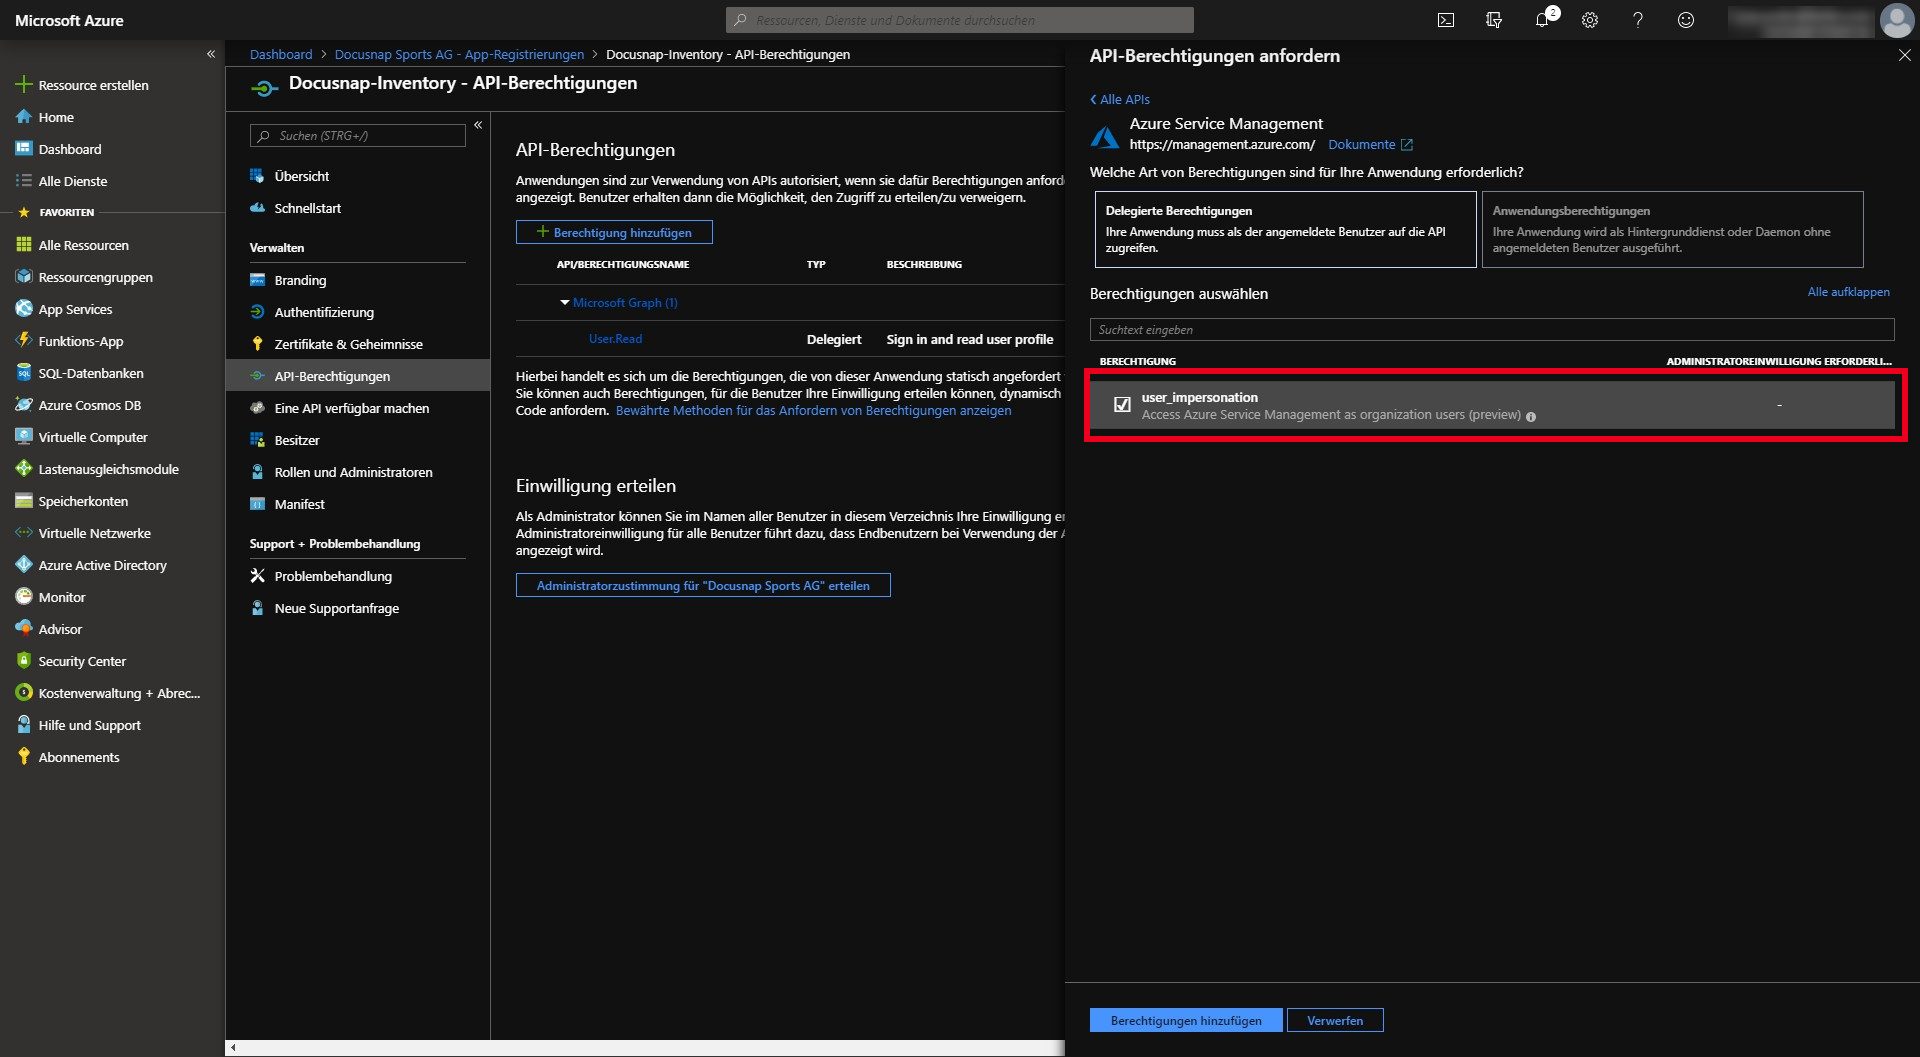Open directory and subscription filter icon
1920x1057 pixels.
1494,20
